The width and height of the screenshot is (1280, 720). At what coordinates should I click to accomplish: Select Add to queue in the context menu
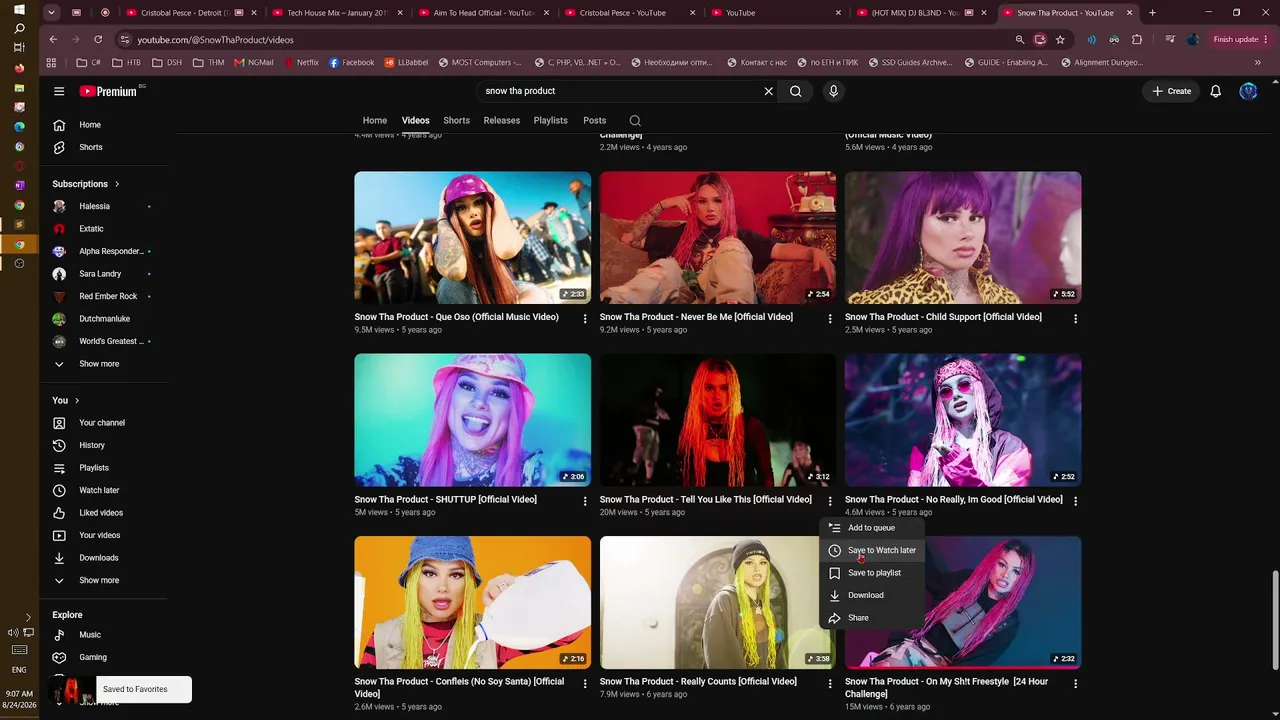point(871,528)
